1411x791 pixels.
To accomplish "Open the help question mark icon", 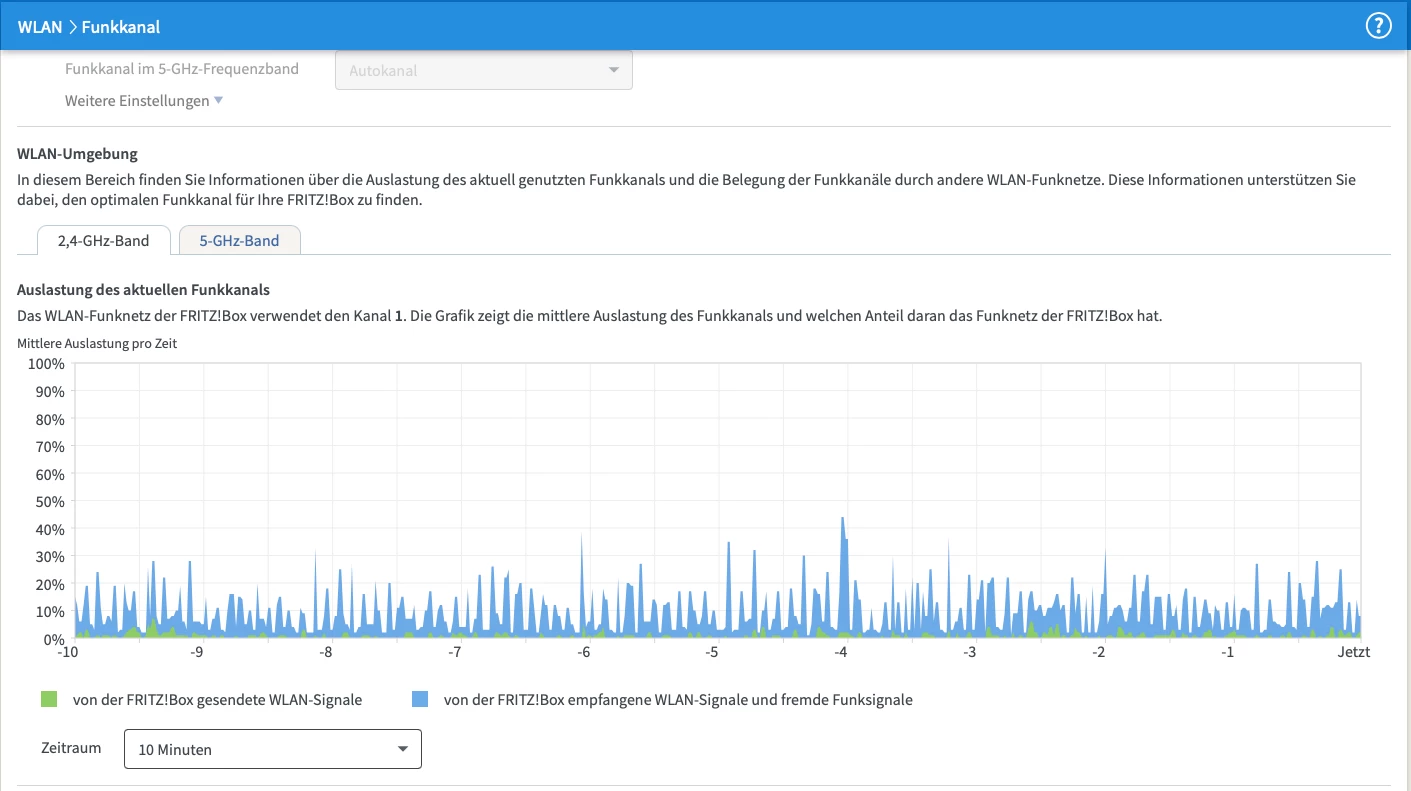I will tap(1379, 26).
